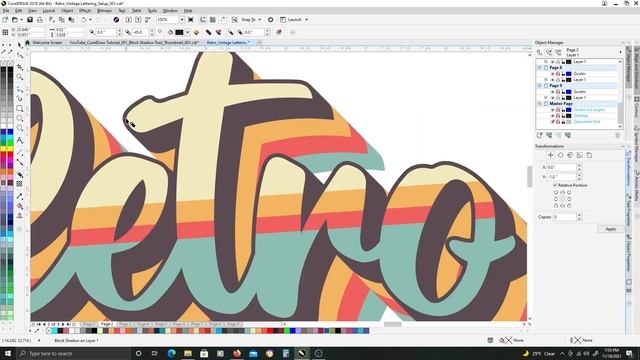
Task: Select the Freehand drawing tool
Action: [x=20, y=89]
